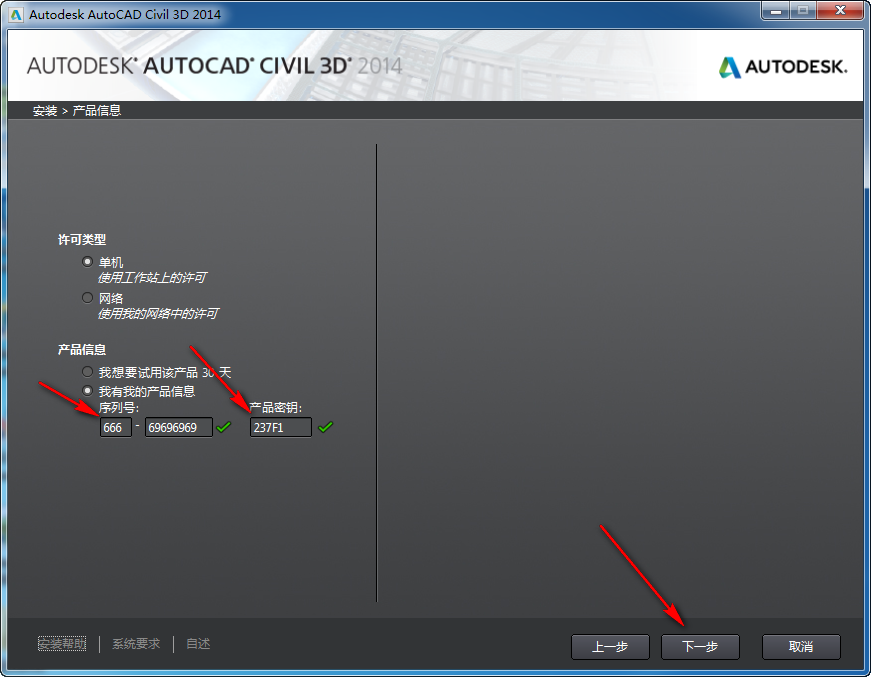Click the 产品信息 section heading

tap(82, 350)
